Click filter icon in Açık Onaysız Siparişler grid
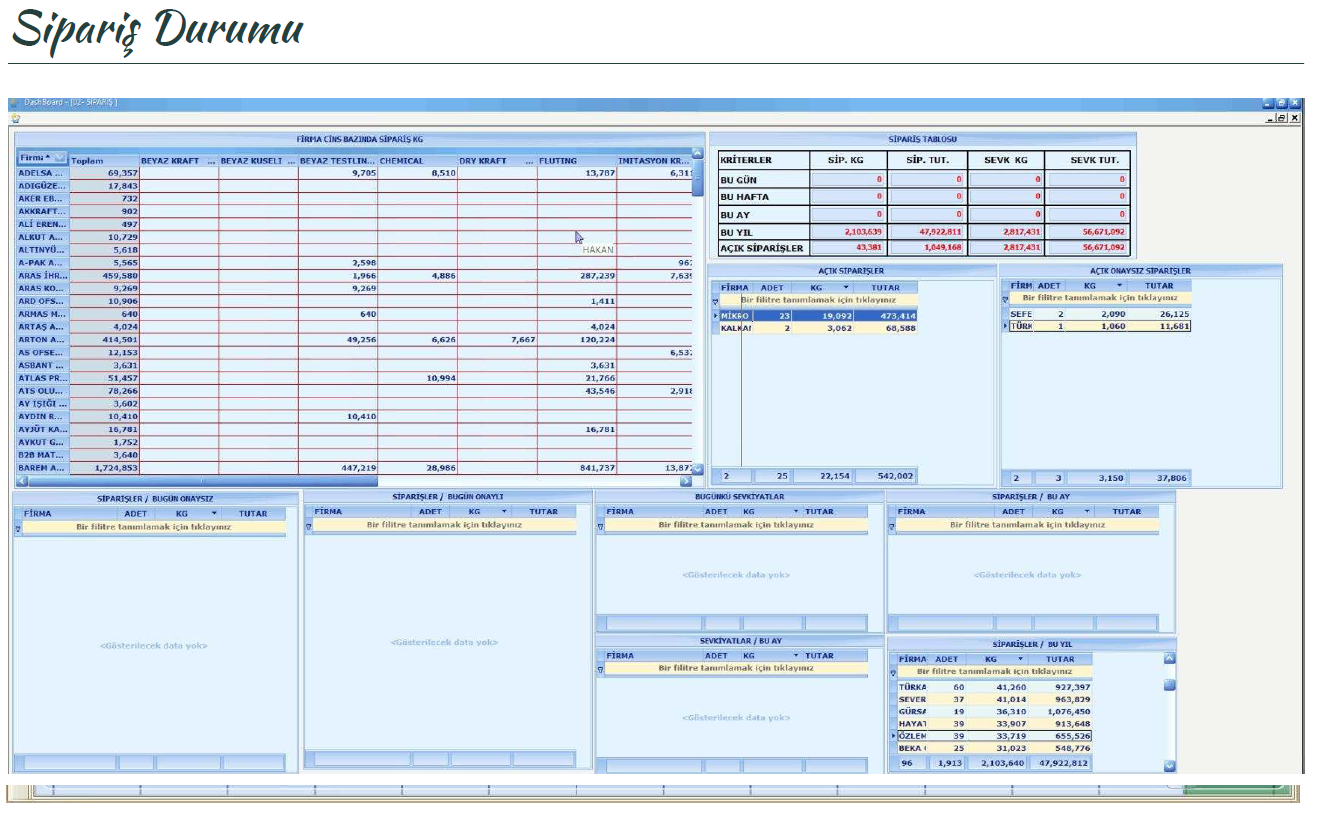The image size is (1317, 816). click(1005, 299)
